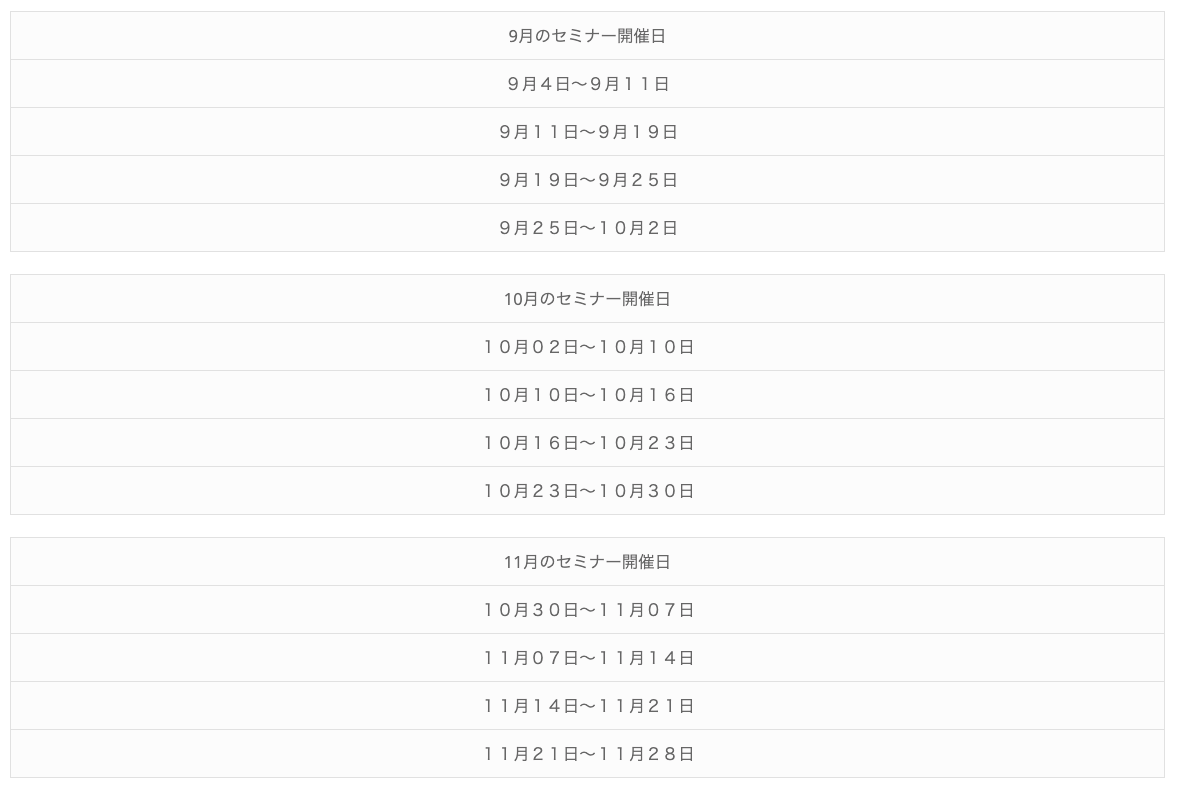
Task: Click the start date １０月３０日 in November table
Action: (x=531, y=610)
